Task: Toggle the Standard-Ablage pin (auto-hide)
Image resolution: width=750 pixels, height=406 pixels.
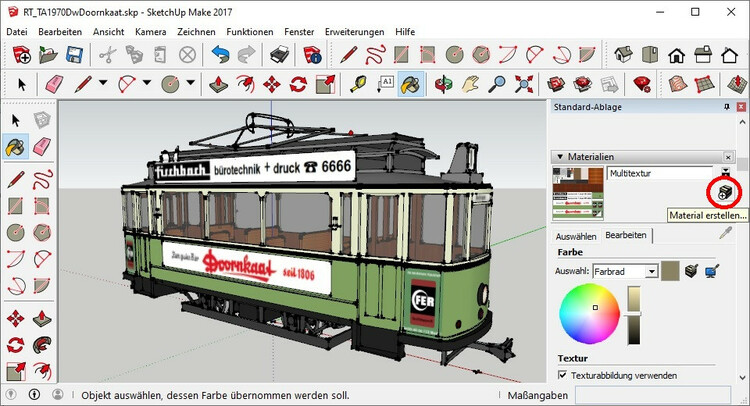Action: pos(727,107)
